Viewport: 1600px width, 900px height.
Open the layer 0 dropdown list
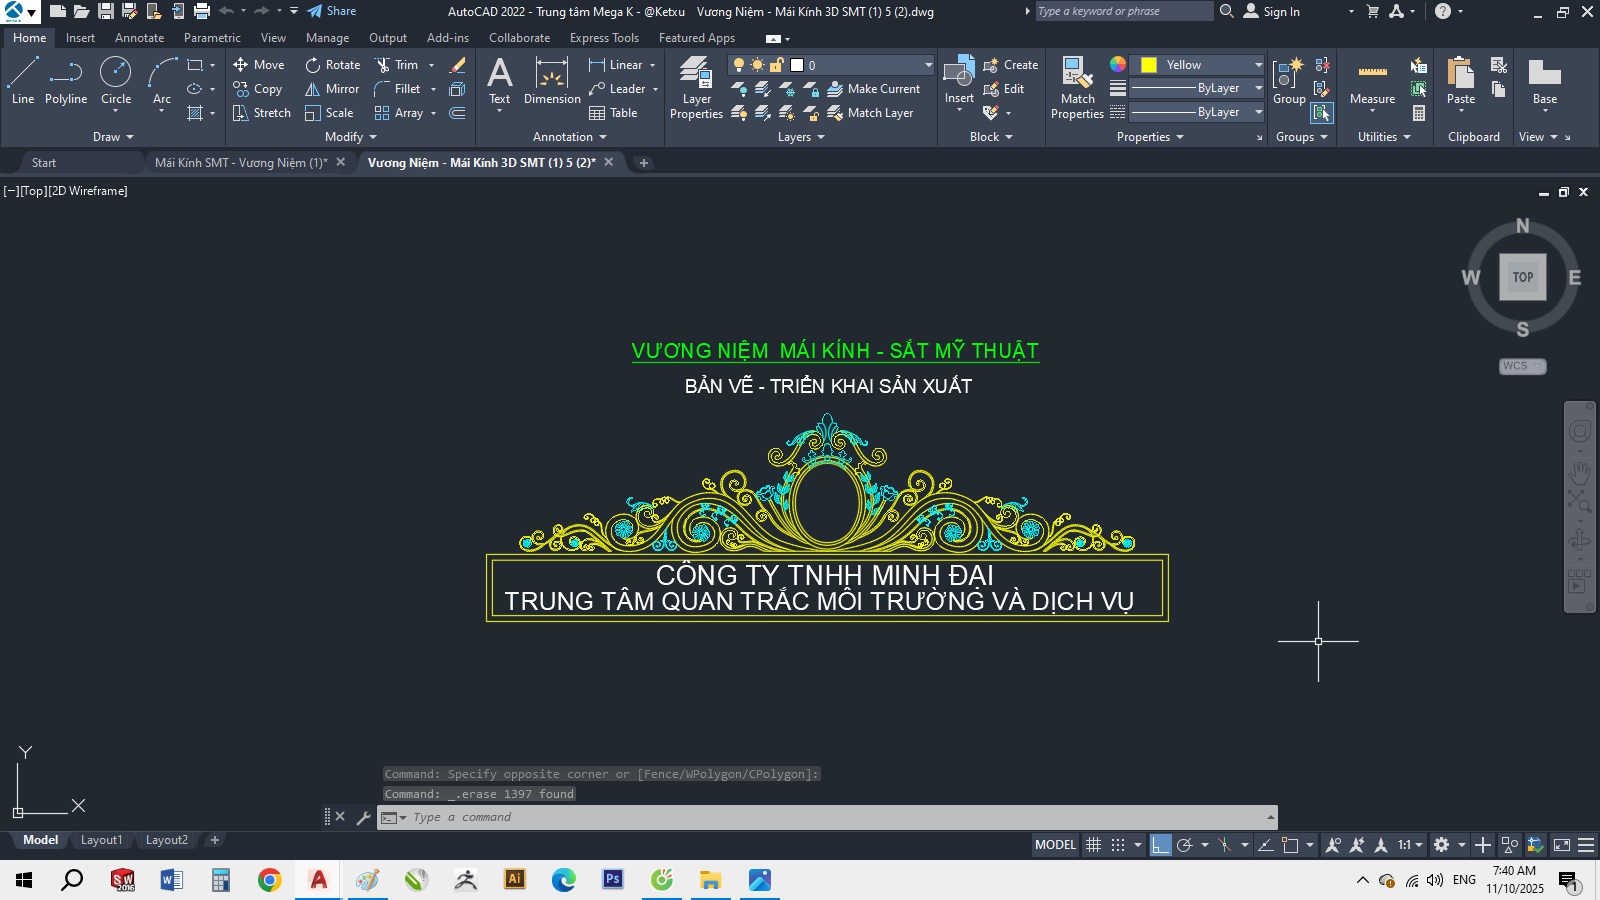928,65
